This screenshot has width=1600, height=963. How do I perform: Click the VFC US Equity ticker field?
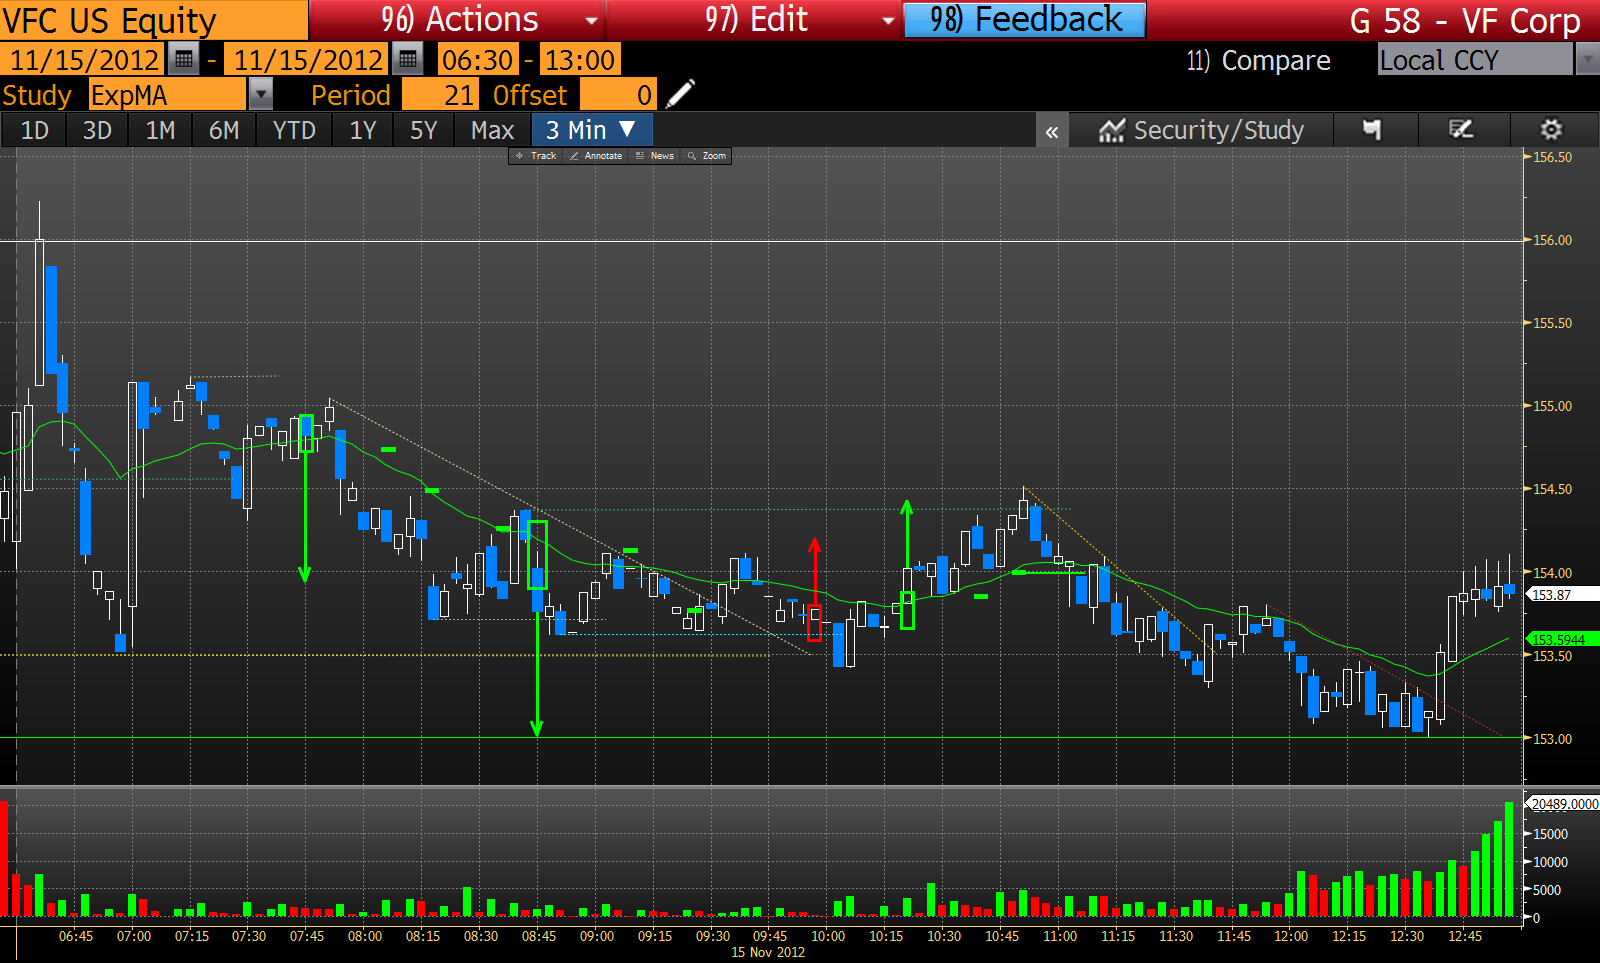(x=154, y=20)
